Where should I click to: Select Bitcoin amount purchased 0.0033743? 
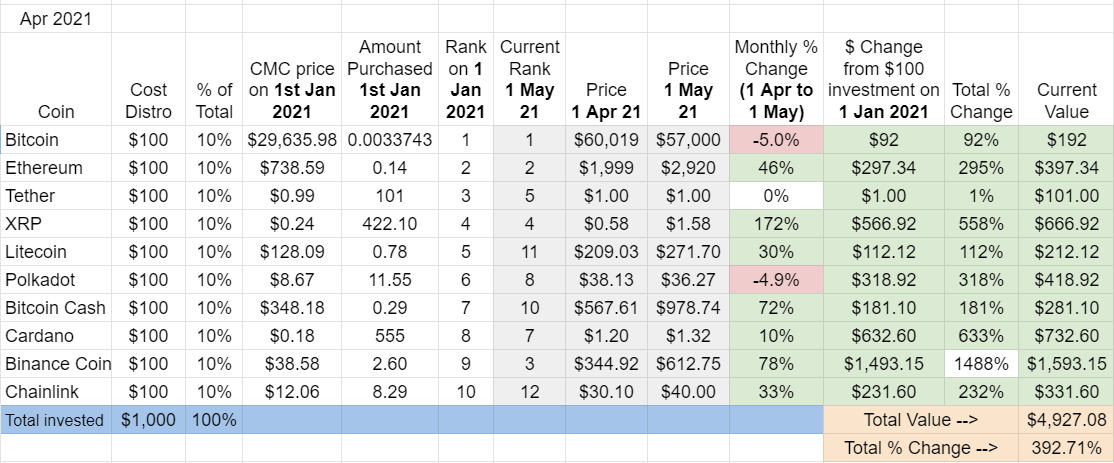pos(390,140)
